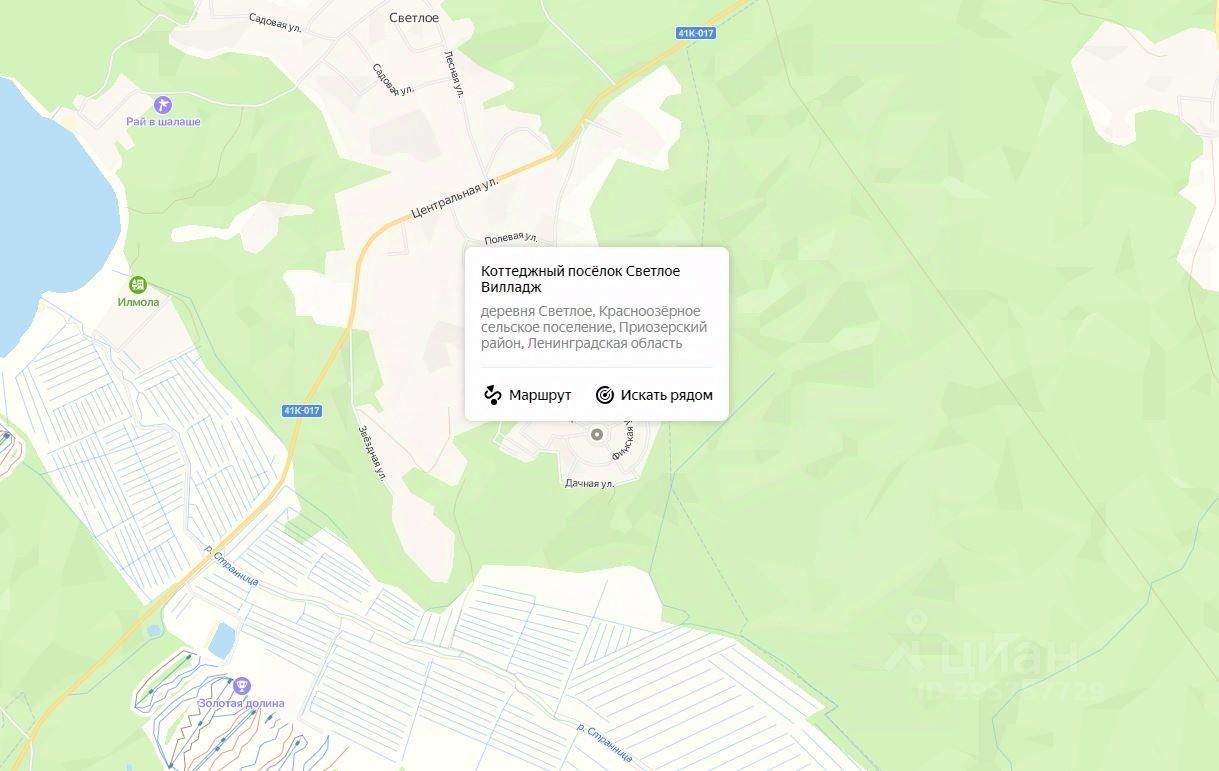The height and width of the screenshot is (771, 1219).
Task: Click the location pin below the popup
Action: [x=597, y=434]
